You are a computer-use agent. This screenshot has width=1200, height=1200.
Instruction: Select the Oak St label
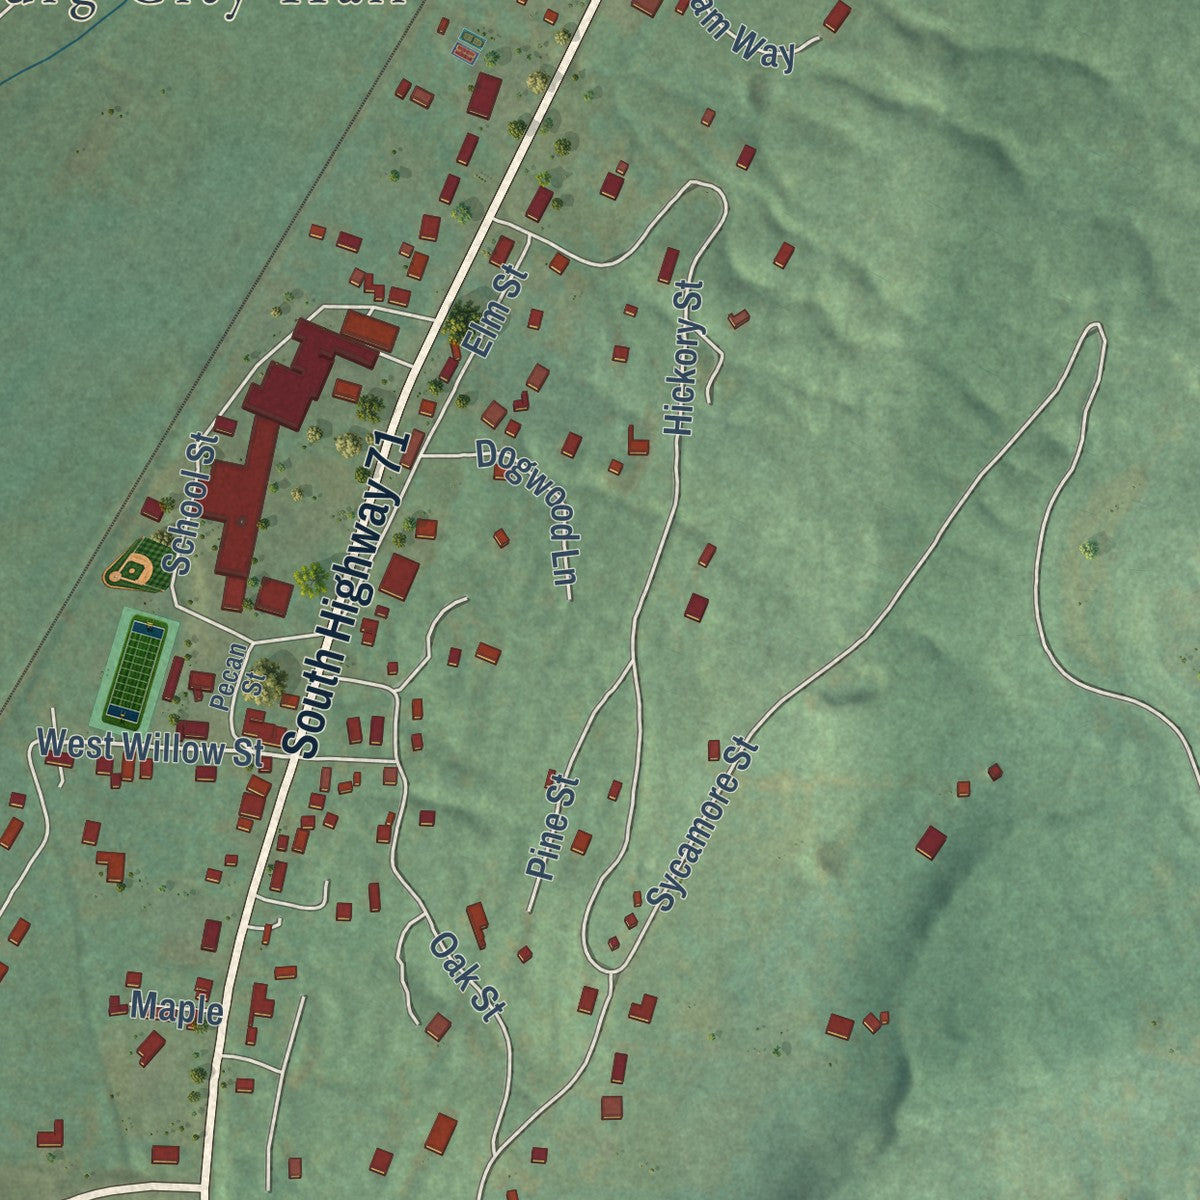(465, 978)
